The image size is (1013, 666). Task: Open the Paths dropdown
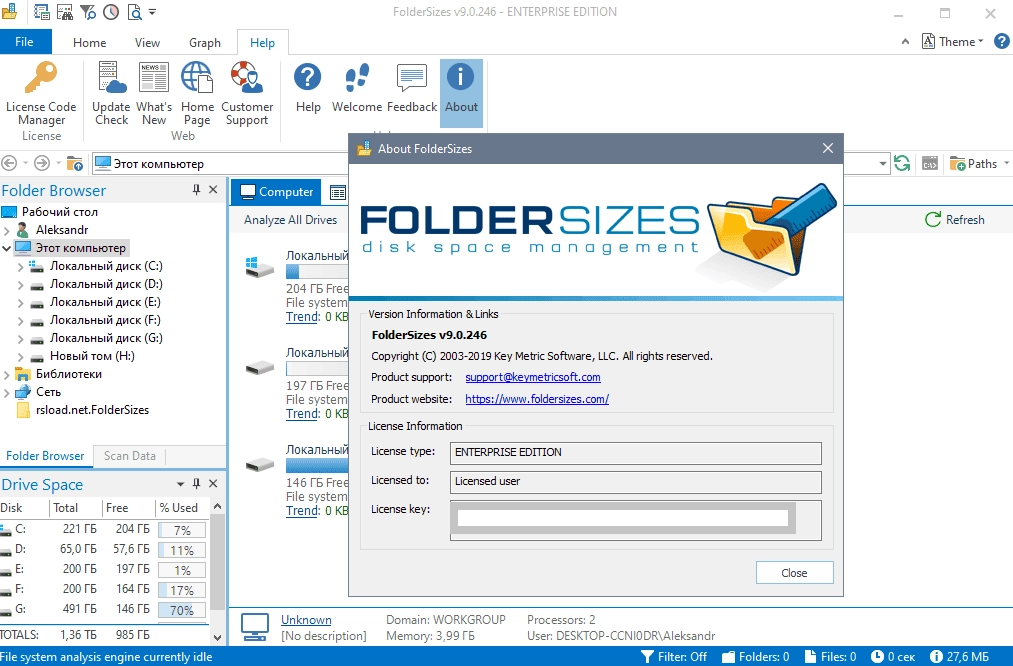[x=979, y=163]
